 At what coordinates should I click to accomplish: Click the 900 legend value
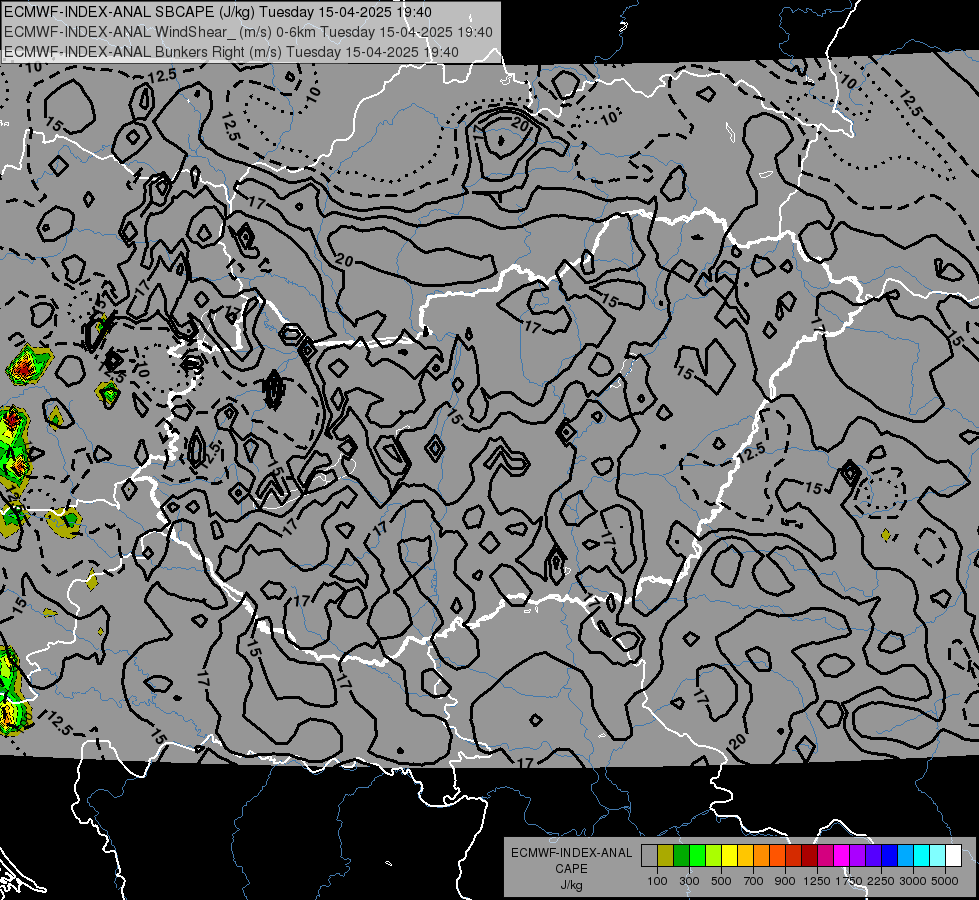(785, 881)
